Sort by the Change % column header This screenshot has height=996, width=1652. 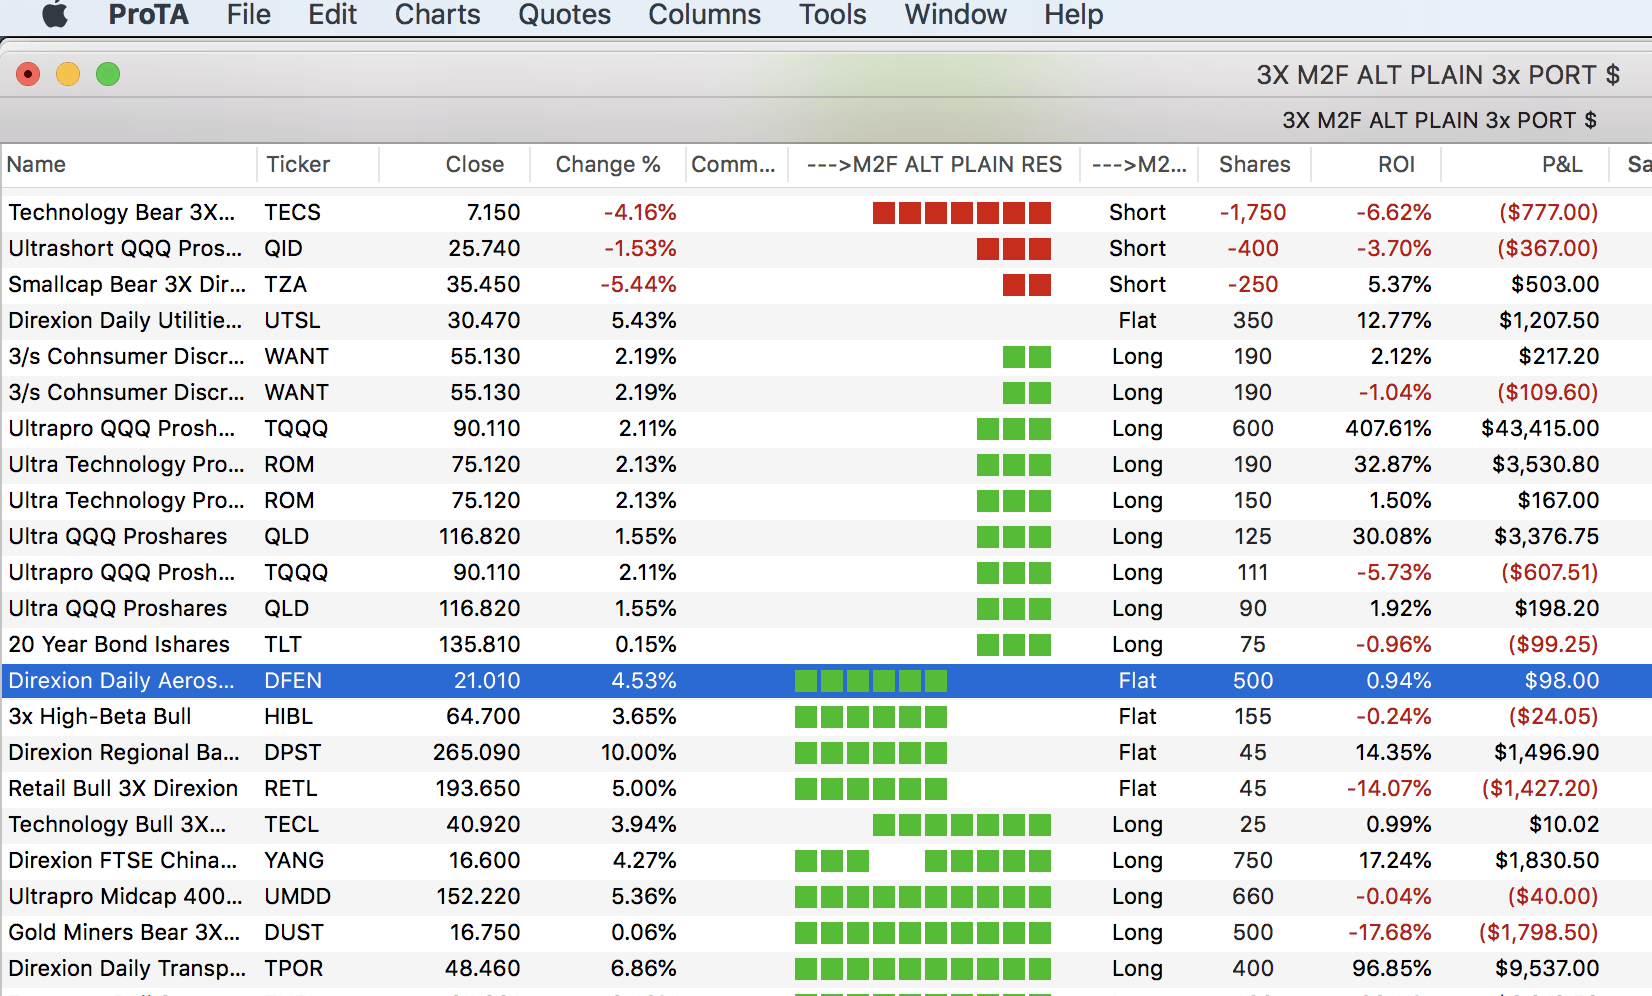pos(607,165)
